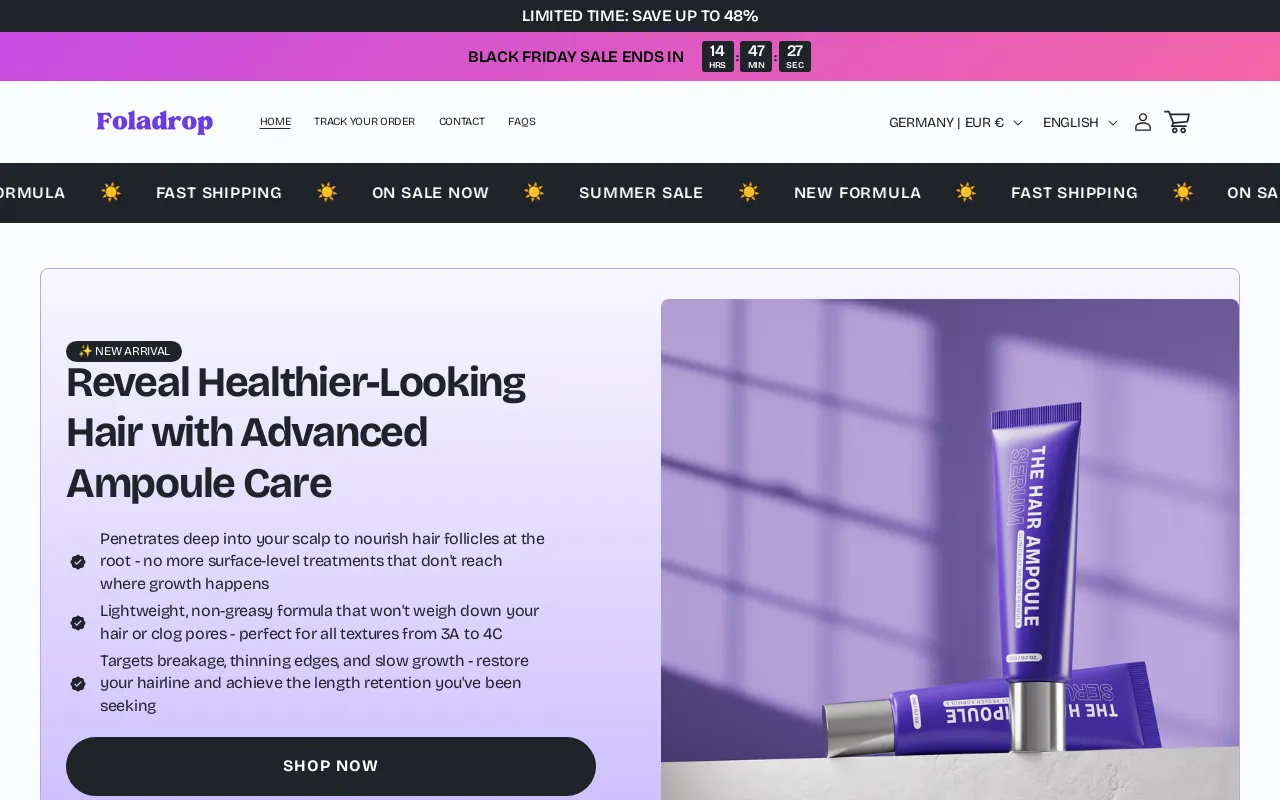The image size is (1280, 800).
Task: Open the account login icon
Action: 1142,122
